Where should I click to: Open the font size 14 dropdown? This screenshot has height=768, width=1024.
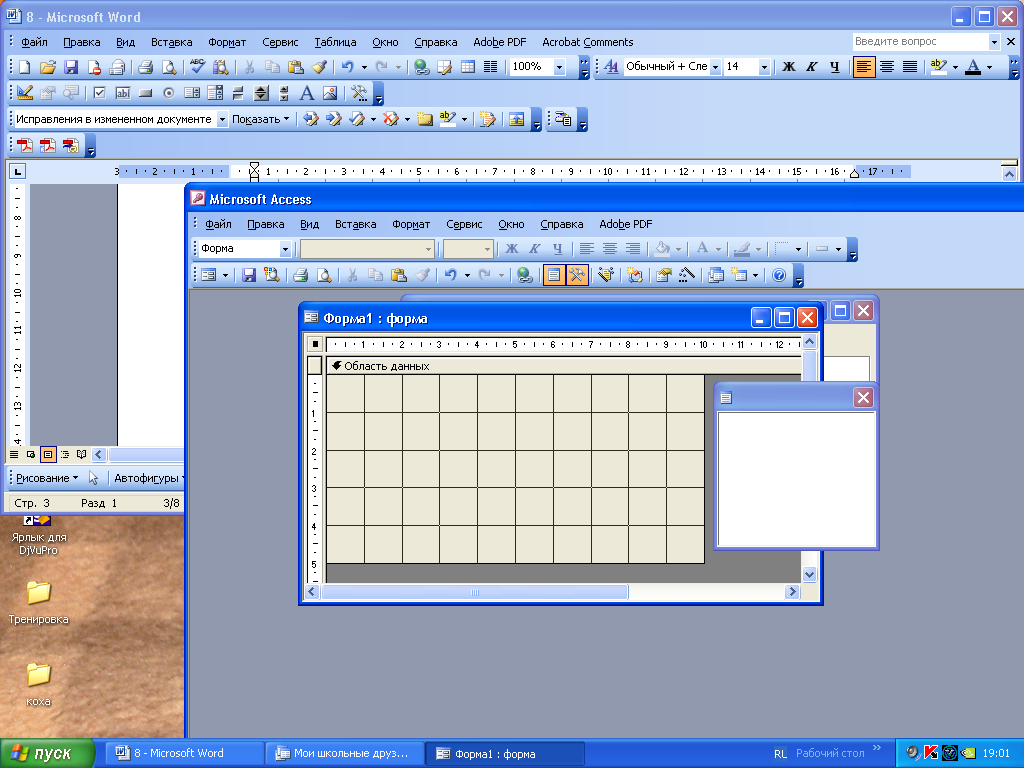764,67
